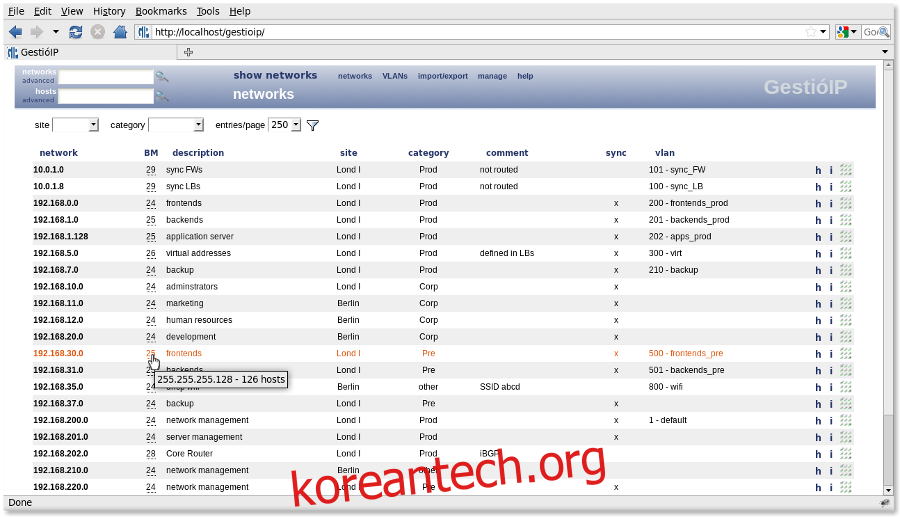This screenshot has height=517, width=900.
Task: Open the Edit menu
Action: [x=42, y=11]
